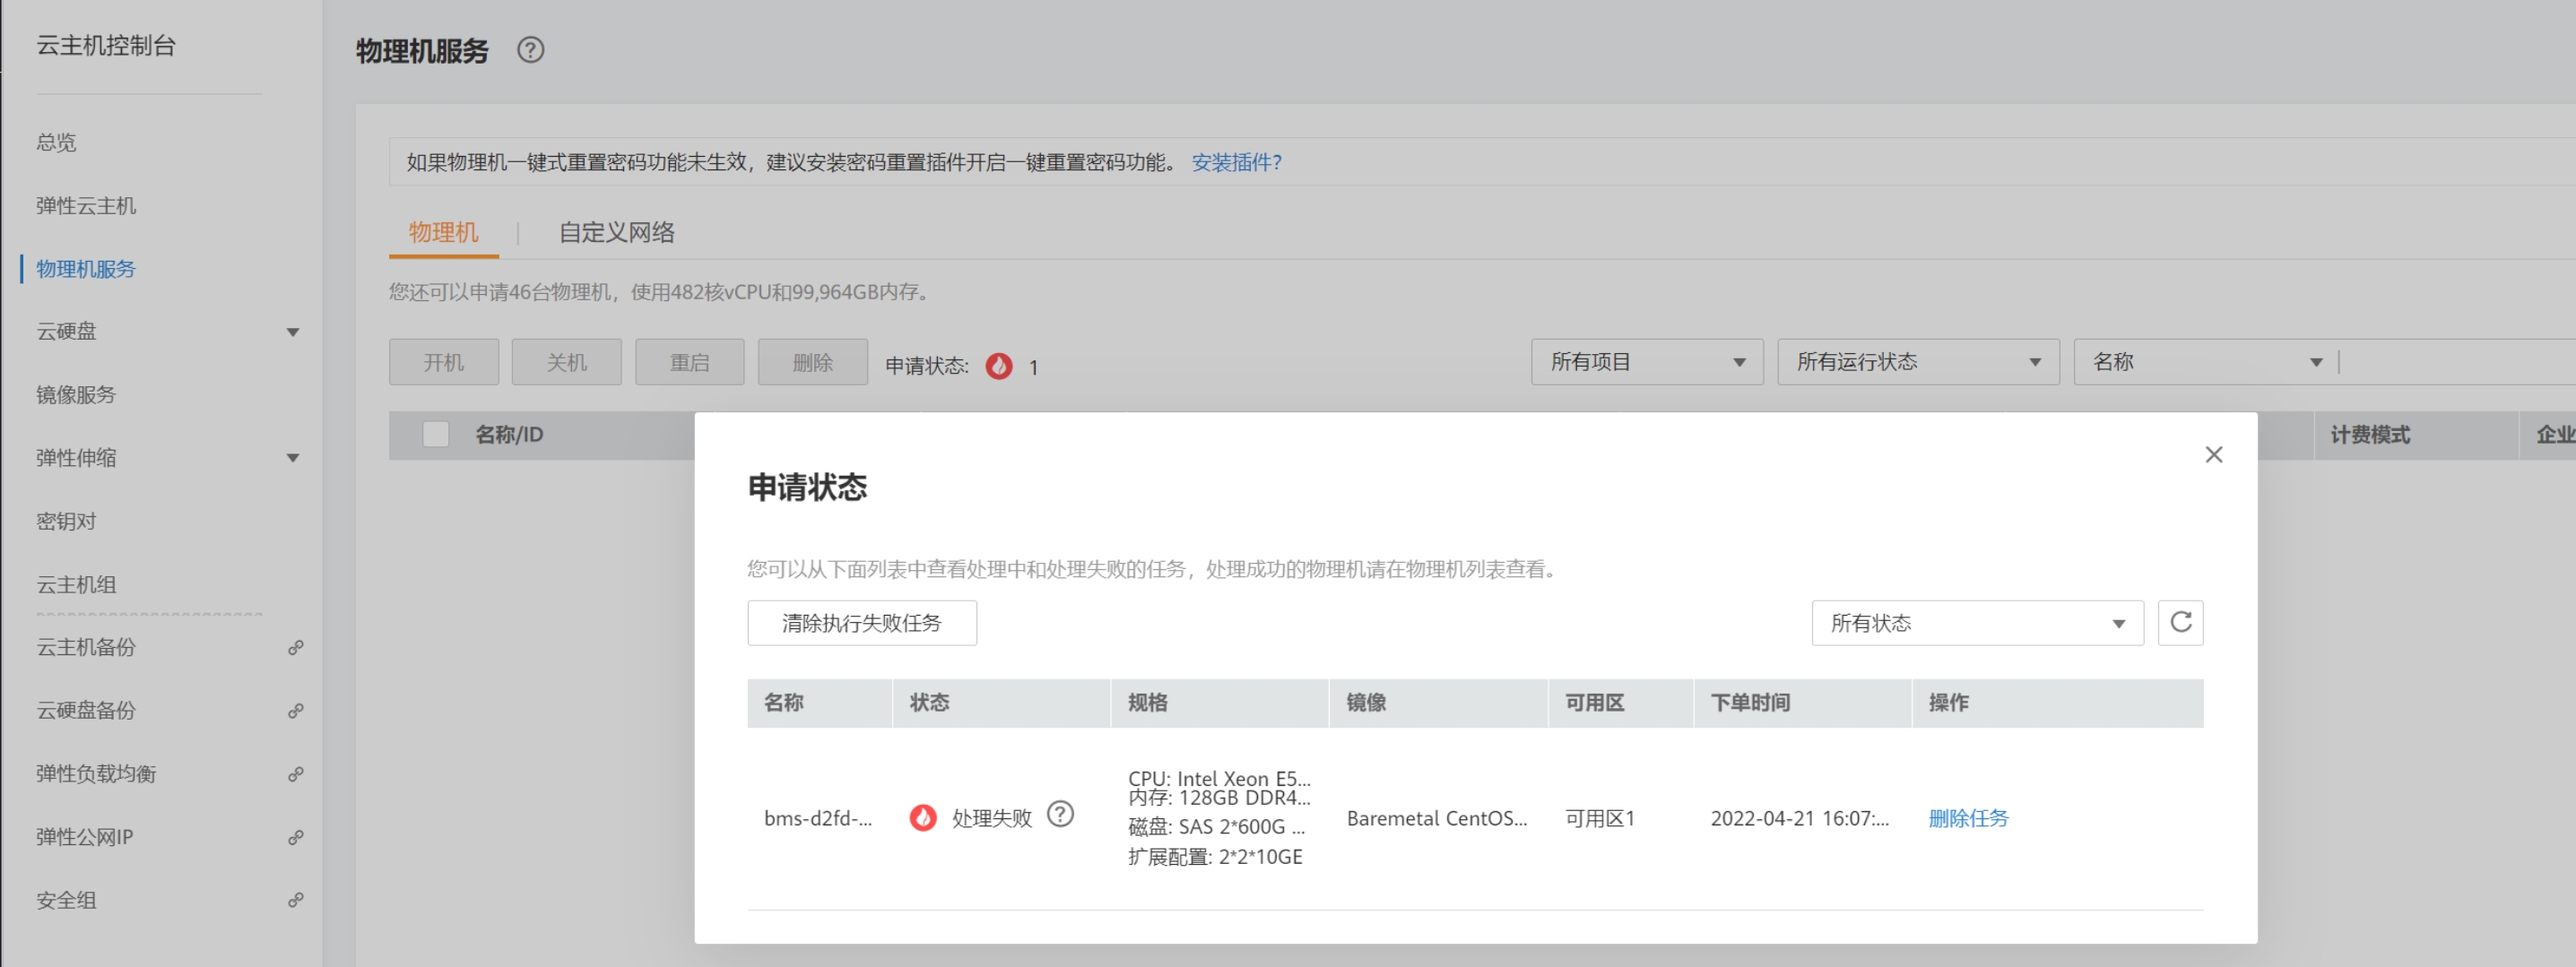Click the 弹性伸缩 sidebar item
The image size is (2576, 967).
76,458
